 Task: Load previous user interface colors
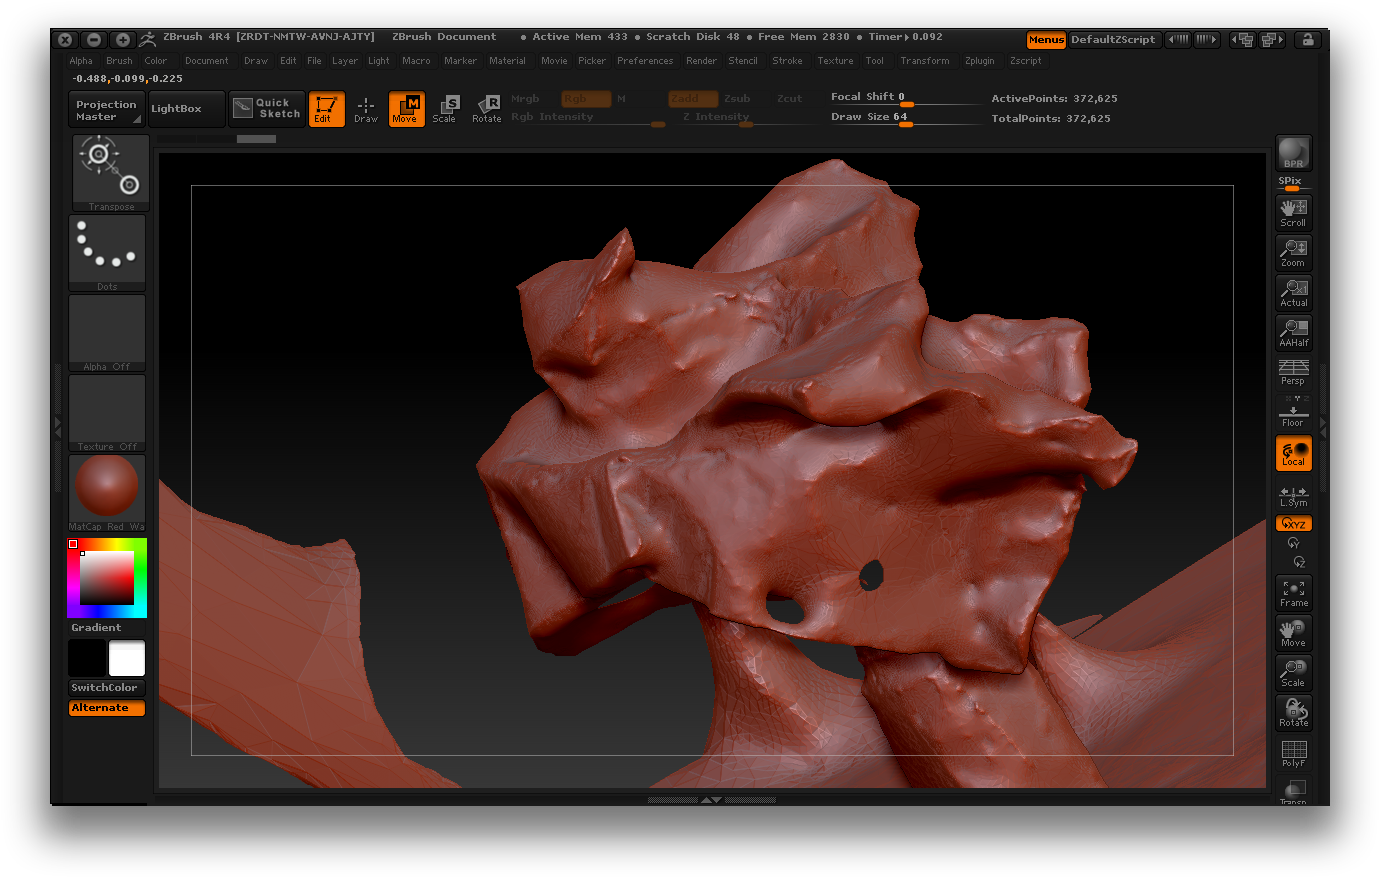coord(1178,40)
